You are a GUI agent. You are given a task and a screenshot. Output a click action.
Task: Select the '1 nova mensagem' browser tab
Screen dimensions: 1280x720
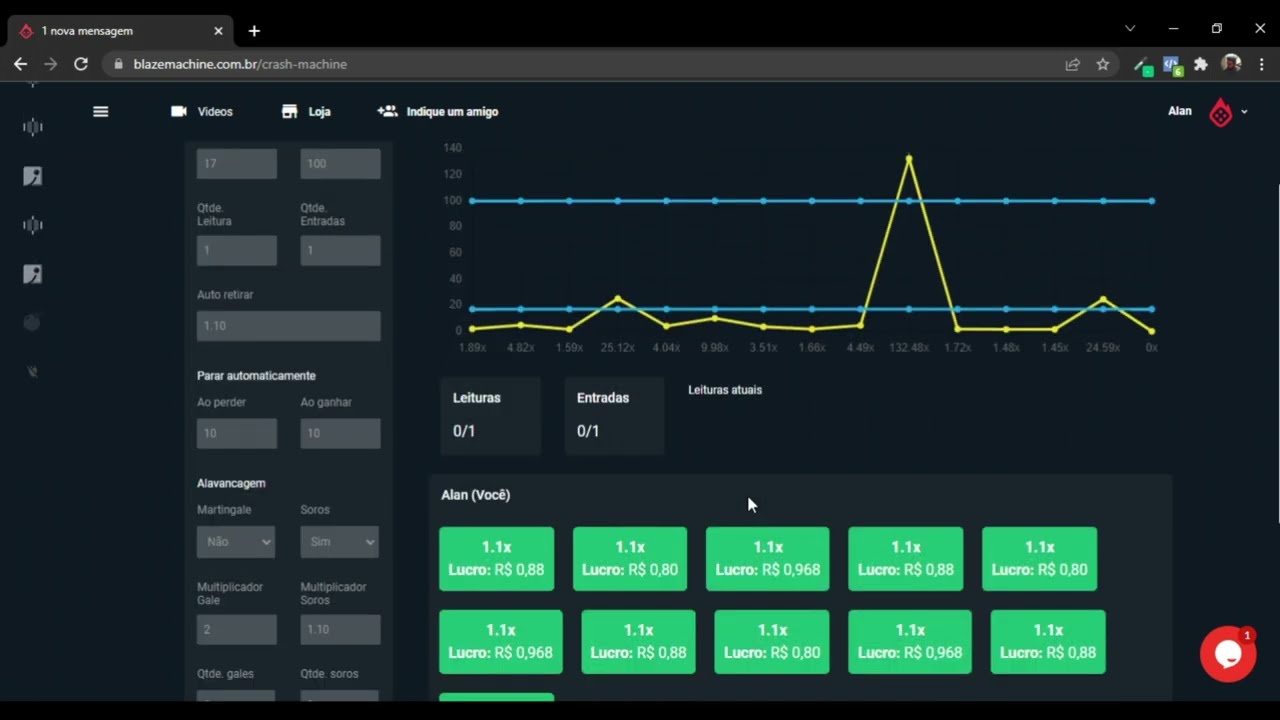tap(120, 31)
